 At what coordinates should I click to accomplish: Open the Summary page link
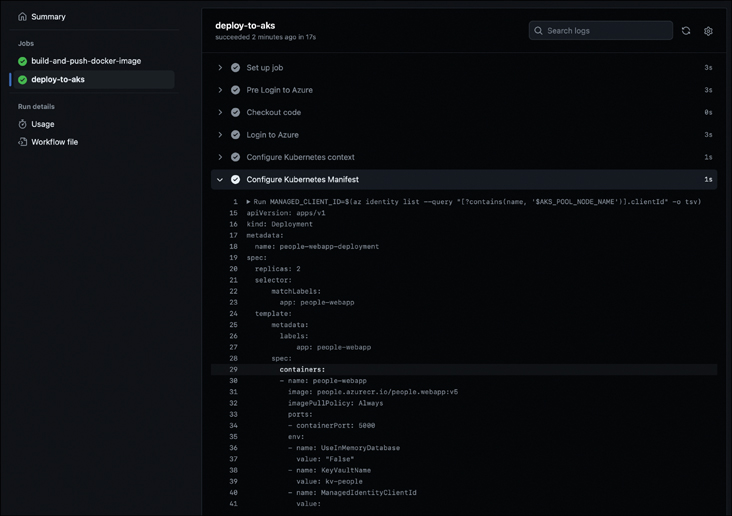[x=48, y=17]
